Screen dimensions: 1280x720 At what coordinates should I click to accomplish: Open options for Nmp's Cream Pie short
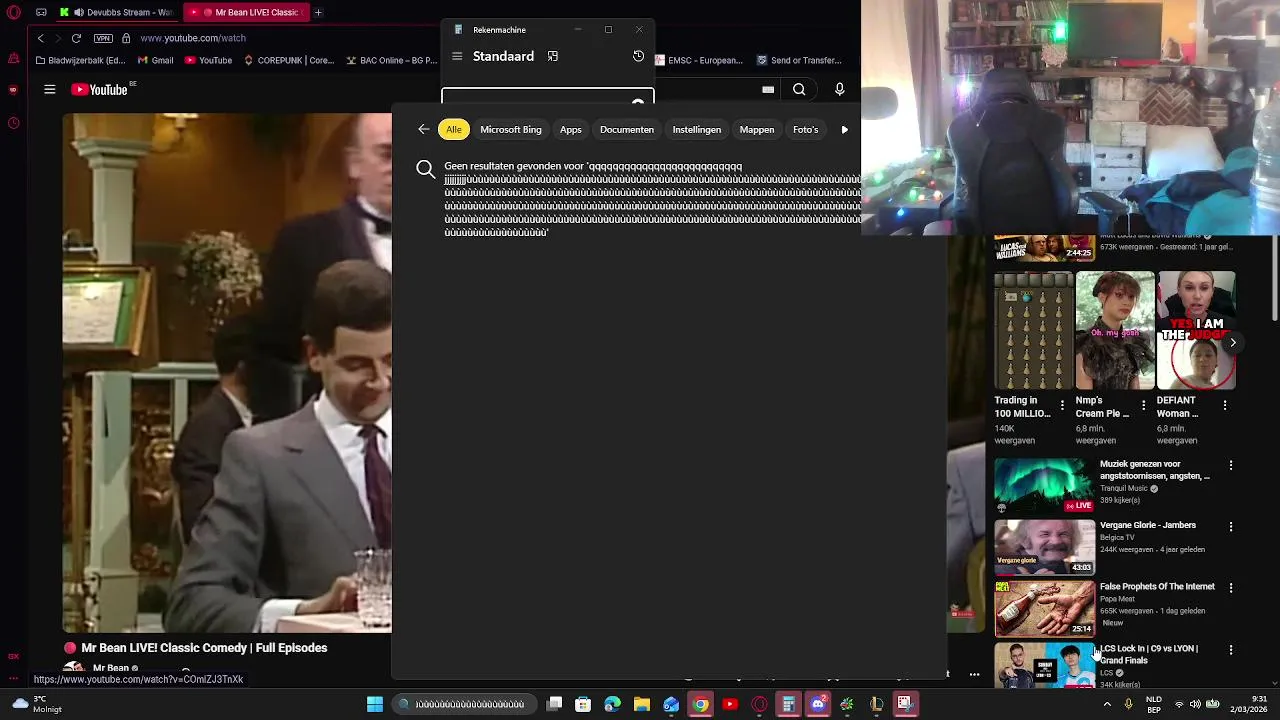click(1144, 405)
